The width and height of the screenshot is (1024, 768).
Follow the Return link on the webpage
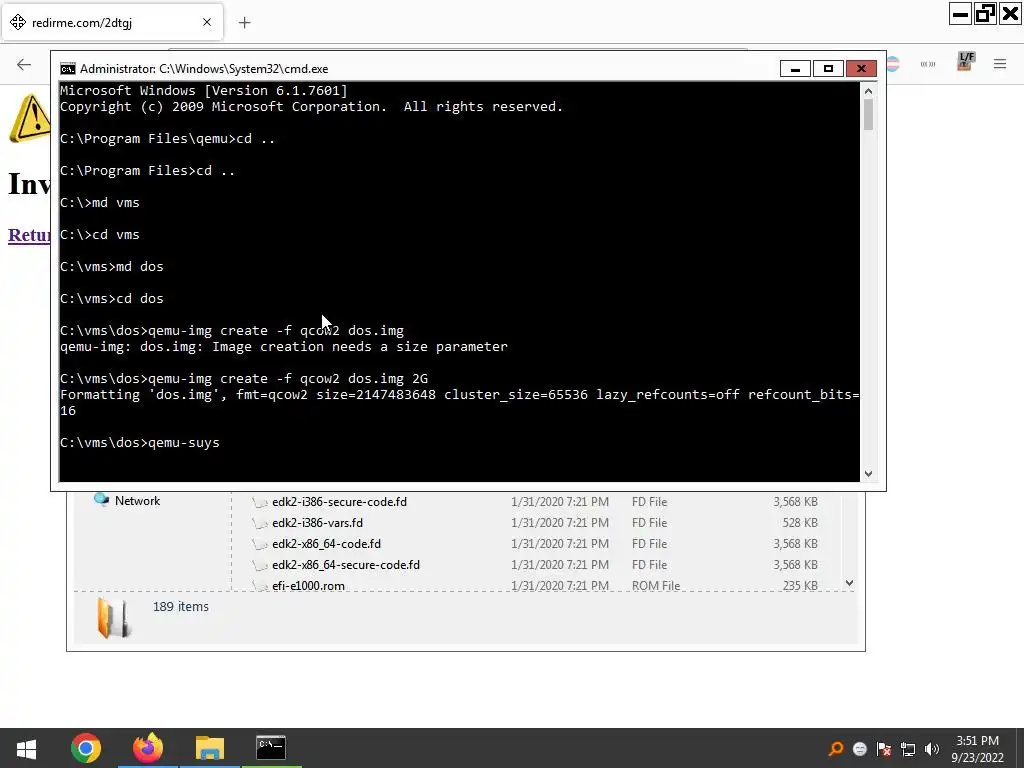(x=29, y=235)
